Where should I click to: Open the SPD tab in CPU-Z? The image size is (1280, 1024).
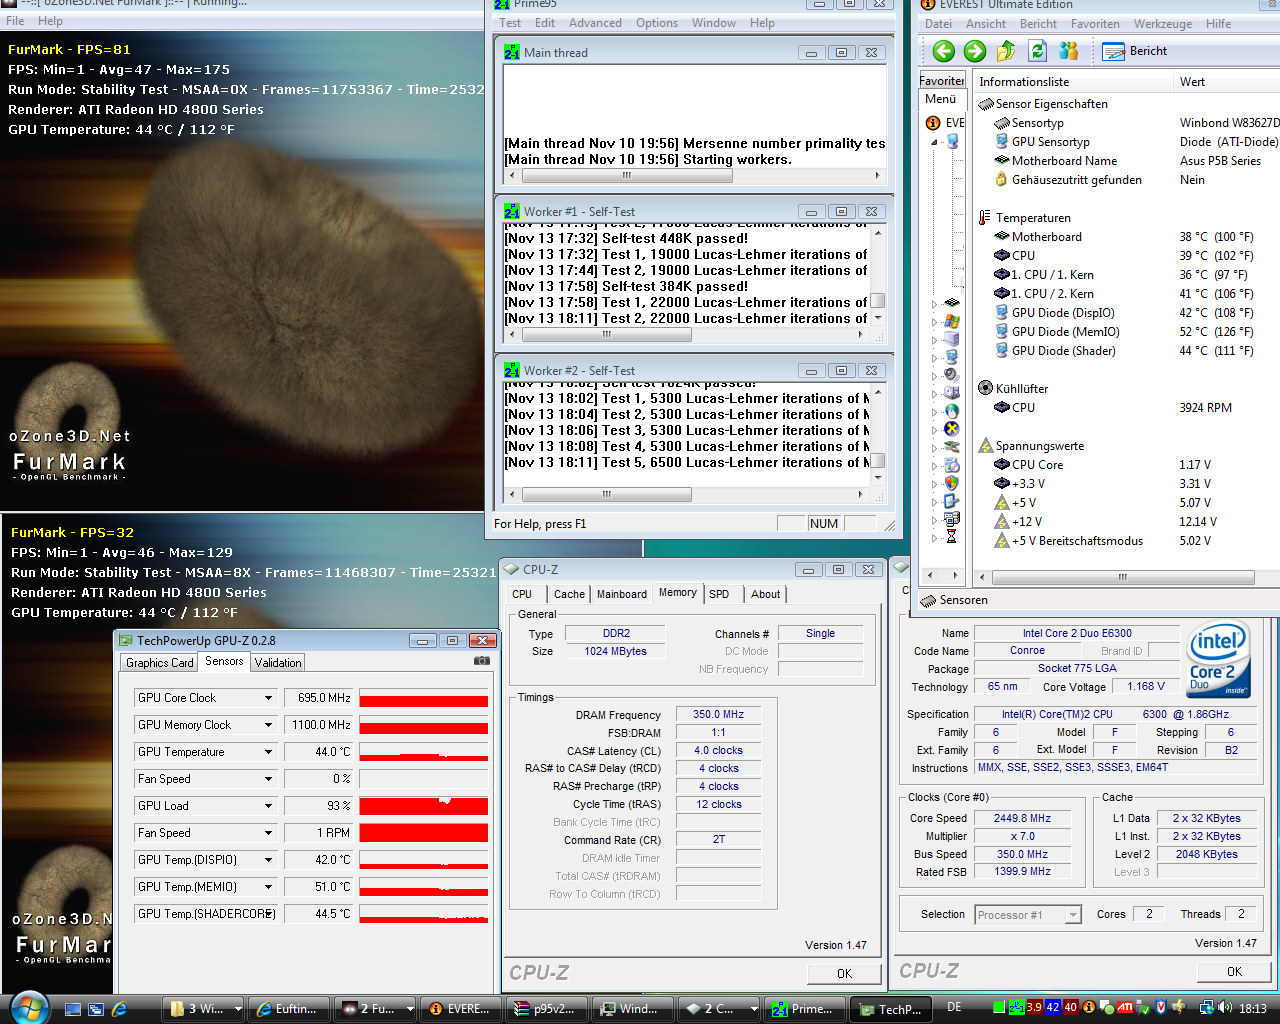pyautogui.click(x=719, y=594)
